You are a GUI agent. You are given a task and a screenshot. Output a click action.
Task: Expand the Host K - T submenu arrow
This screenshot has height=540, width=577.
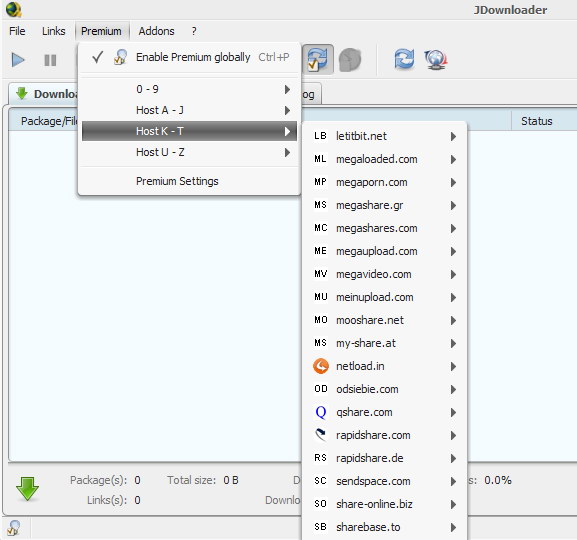click(x=287, y=131)
